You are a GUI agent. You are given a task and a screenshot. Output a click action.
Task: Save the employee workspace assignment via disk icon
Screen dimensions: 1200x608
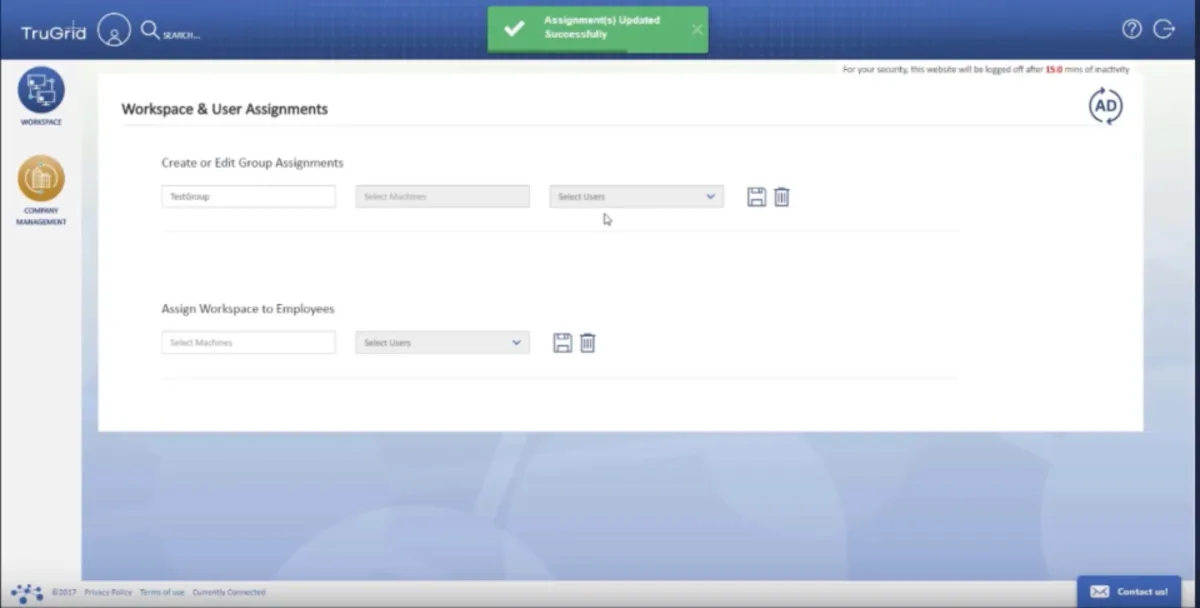point(561,342)
